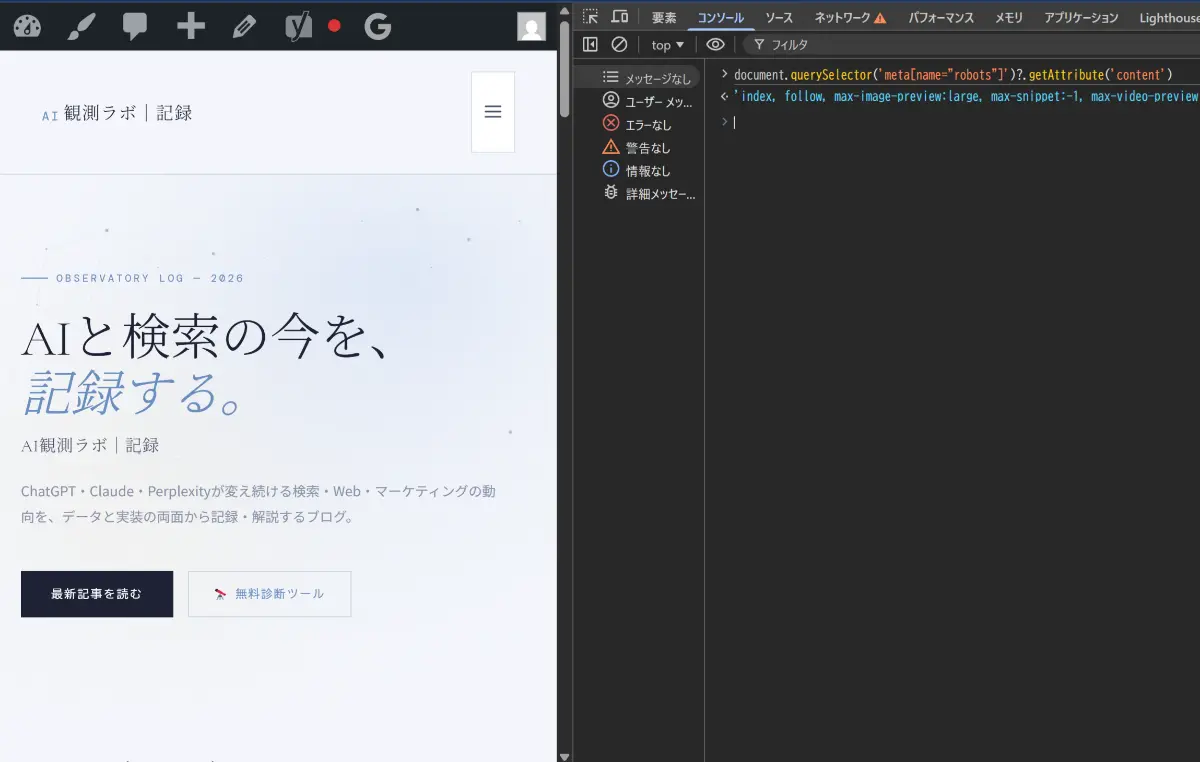Open the hamburger navigation menu
Screen dimensions: 1200x762
pyautogui.click(x=492, y=111)
